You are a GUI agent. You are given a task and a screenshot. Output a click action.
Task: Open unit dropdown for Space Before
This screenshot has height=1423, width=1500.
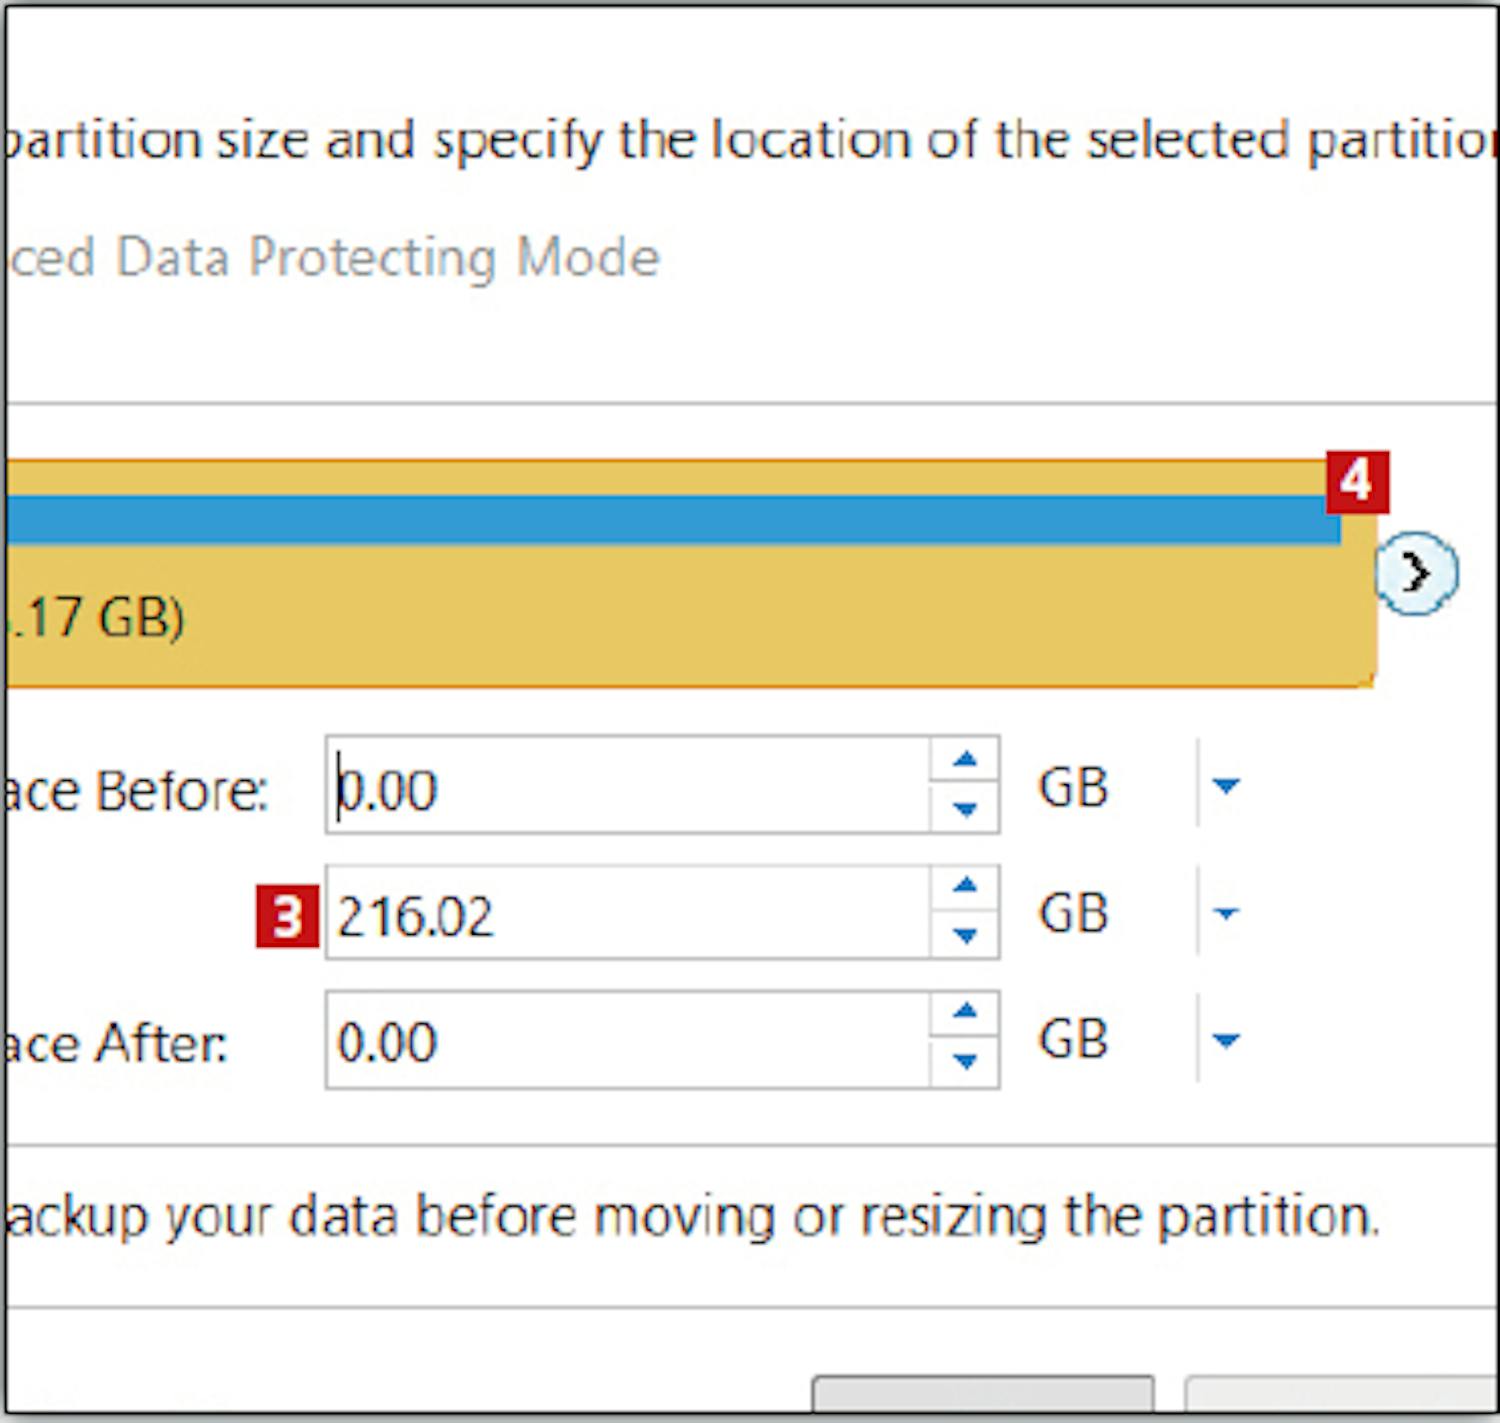click(x=1226, y=786)
